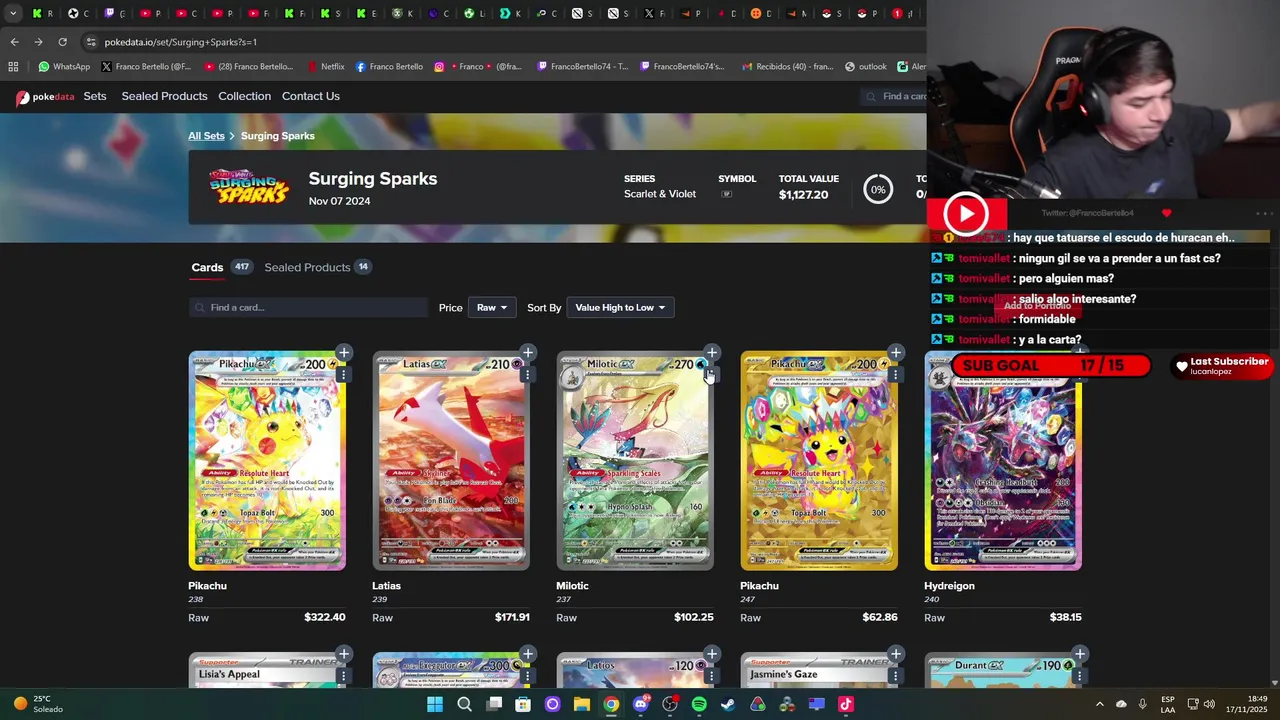Open three-dot menu on Lisia's Appeal card

click(343, 676)
